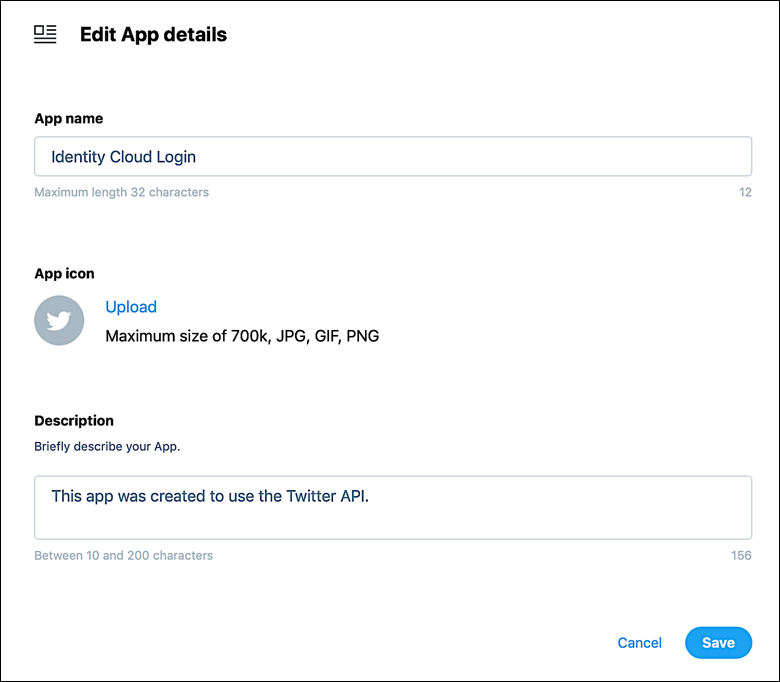Click the 'Description' section label
The width and height of the screenshot is (780, 682).
pyautogui.click(x=74, y=421)
